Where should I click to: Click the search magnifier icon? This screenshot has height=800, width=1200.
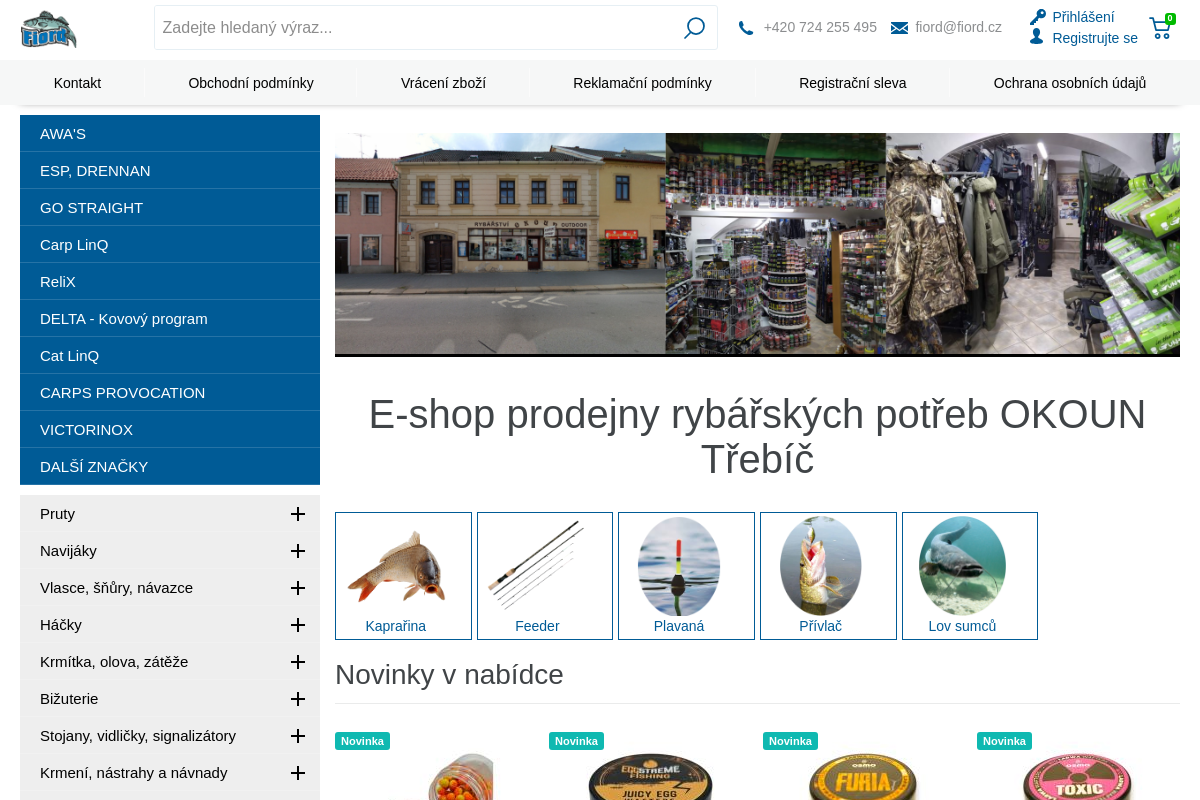(x=694, y=28)
